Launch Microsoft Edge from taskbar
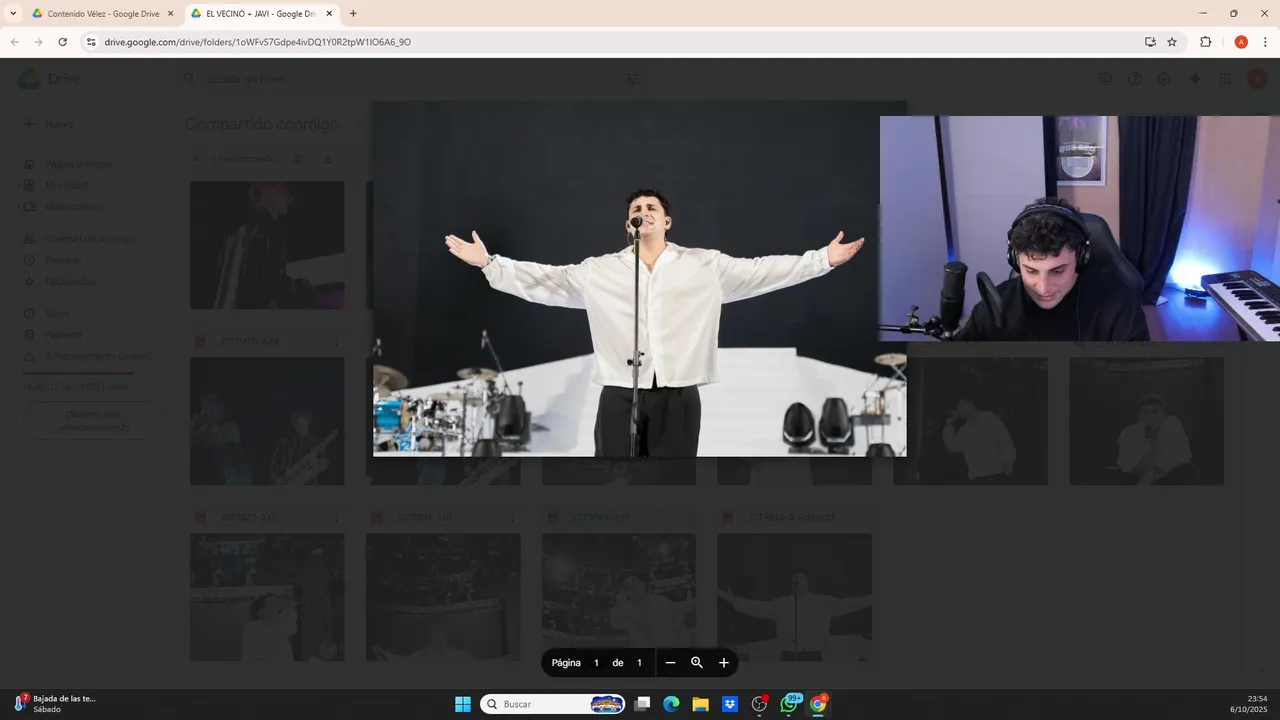 pos(671,704)
